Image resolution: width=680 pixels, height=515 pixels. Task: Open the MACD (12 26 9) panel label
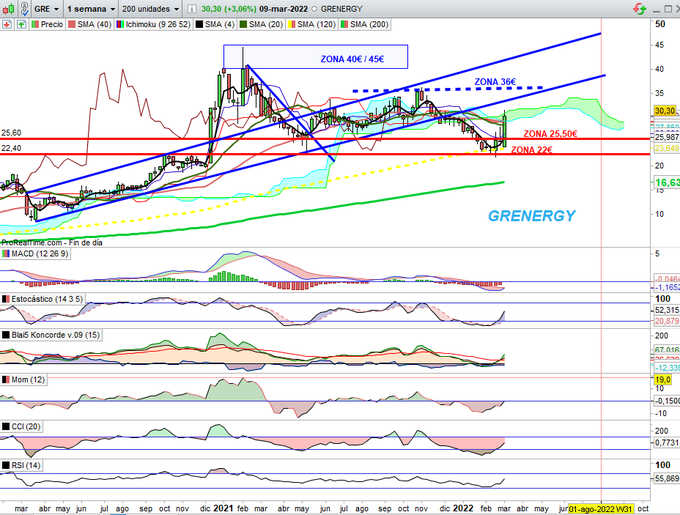point(36,254)
